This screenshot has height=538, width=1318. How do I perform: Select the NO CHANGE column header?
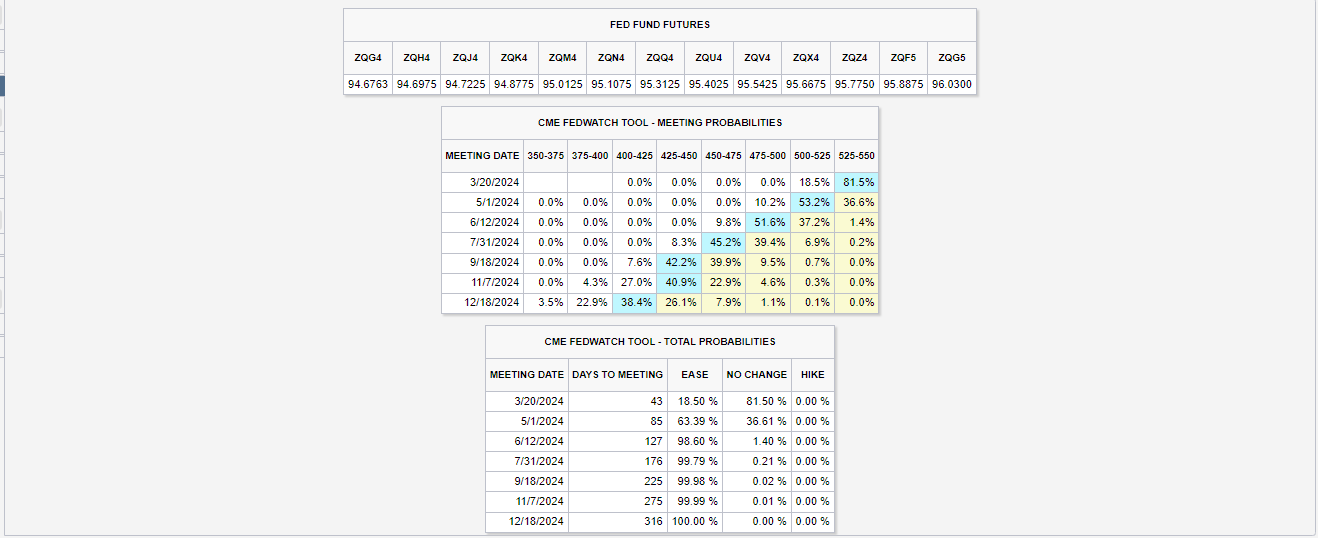click(756, 375)
